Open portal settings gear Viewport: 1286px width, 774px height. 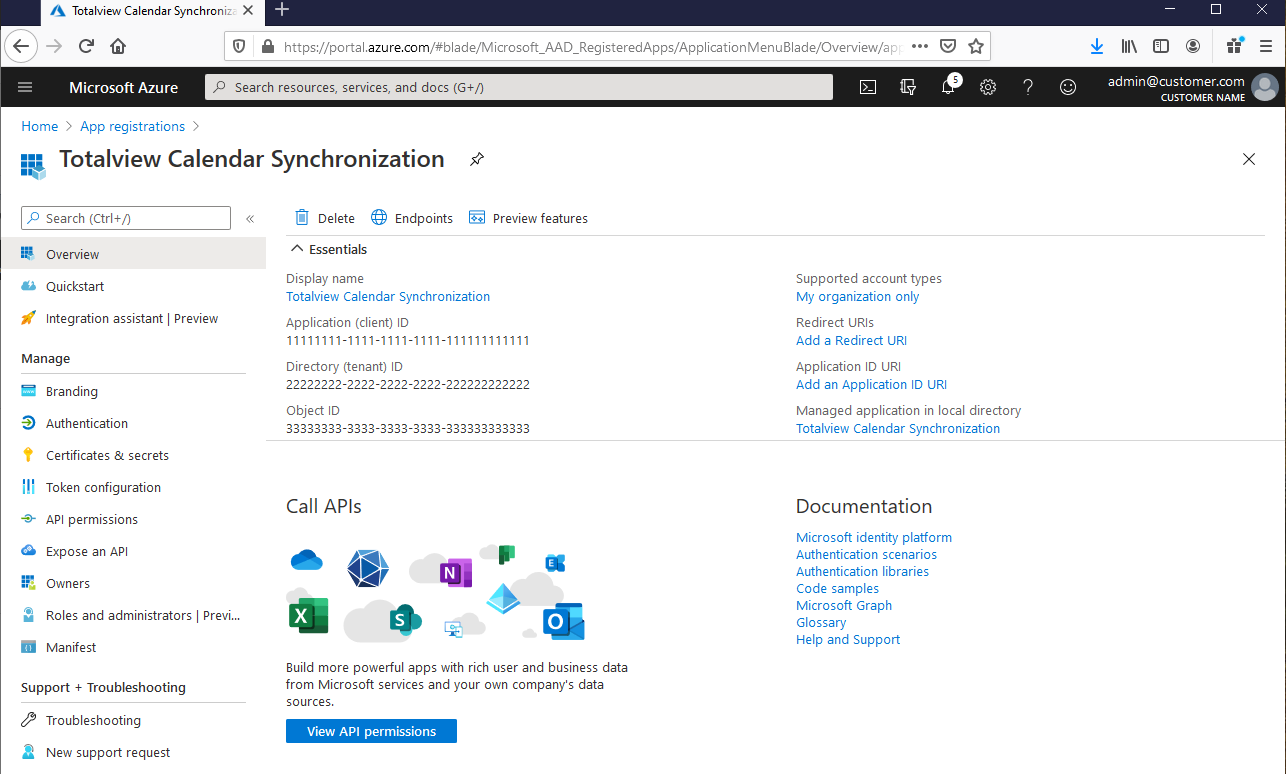[988, 87]
